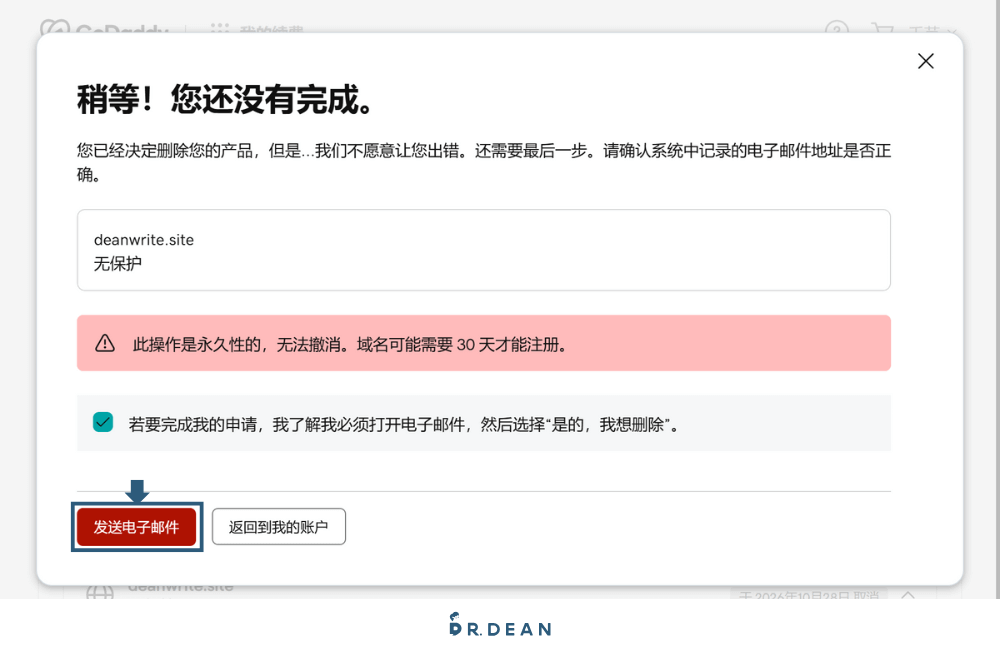Click the help question mark icon in top bar
Screen dimensions: 1000x650
click(x=838, y=30)
